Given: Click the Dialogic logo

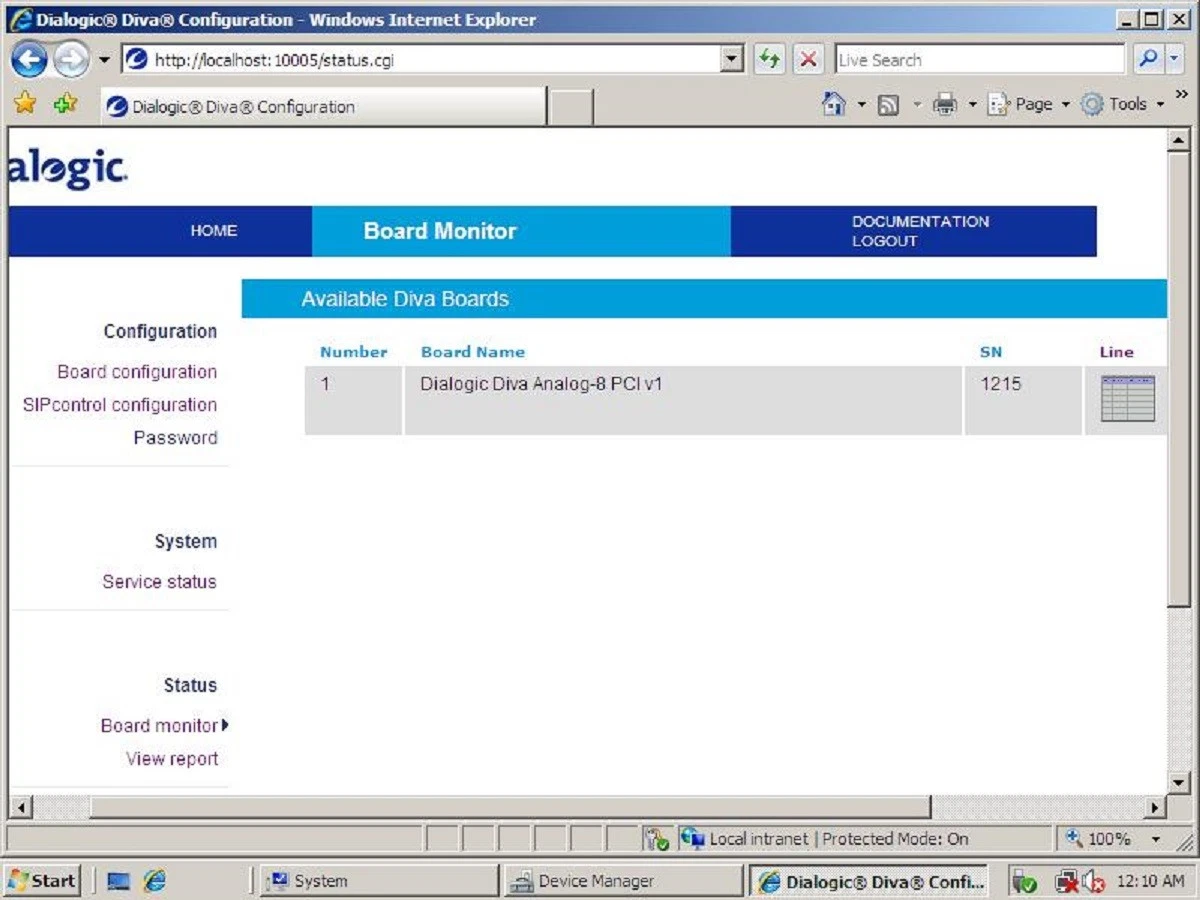Looking at the screenshot, I should click(x=68, y=170).
